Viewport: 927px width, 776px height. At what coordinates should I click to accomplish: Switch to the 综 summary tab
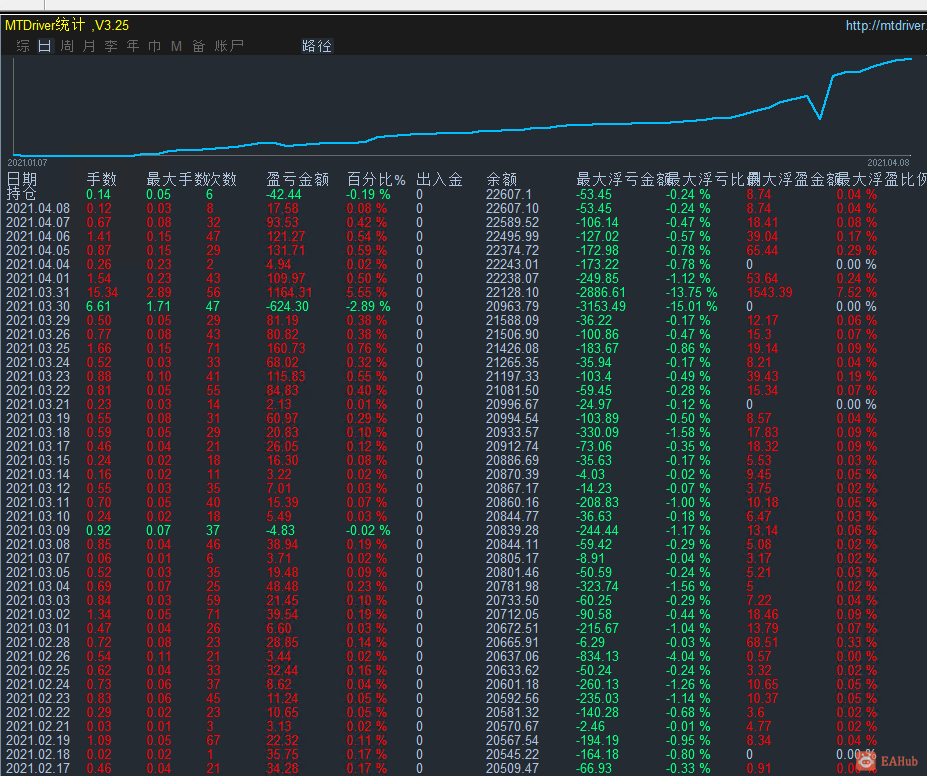(23, 46)
